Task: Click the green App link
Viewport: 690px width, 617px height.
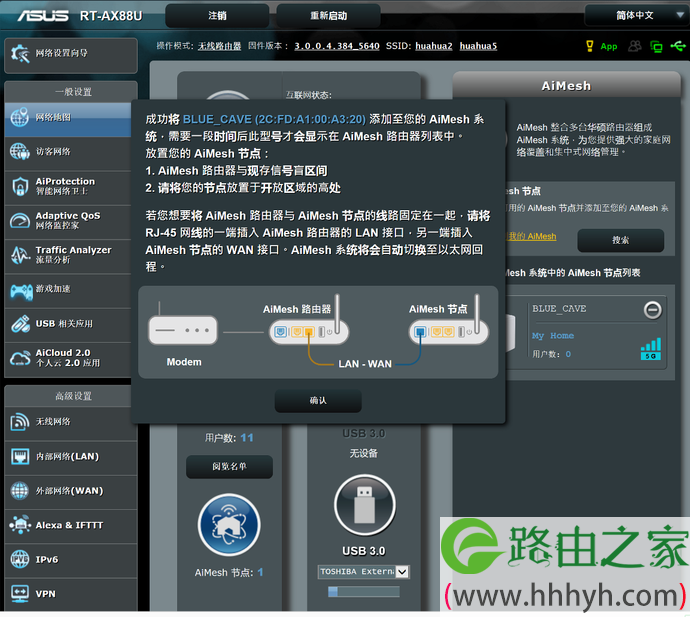Action: [x=609, y=46]
